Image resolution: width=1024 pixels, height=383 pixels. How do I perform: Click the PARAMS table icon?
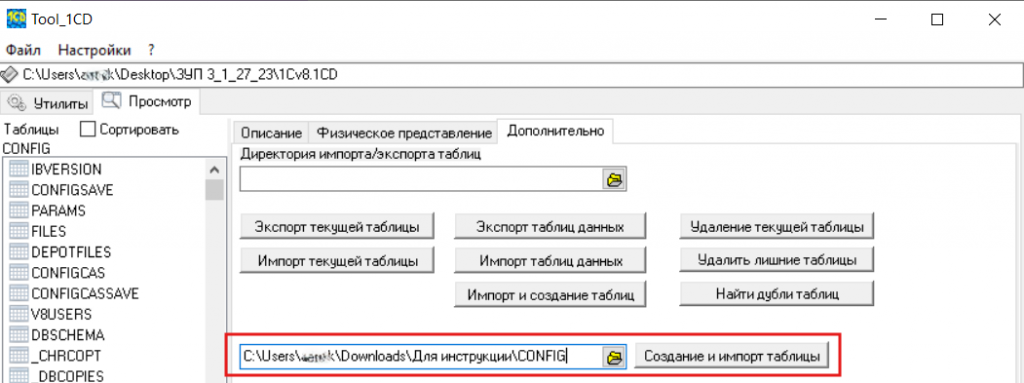(x=19, y=211)
